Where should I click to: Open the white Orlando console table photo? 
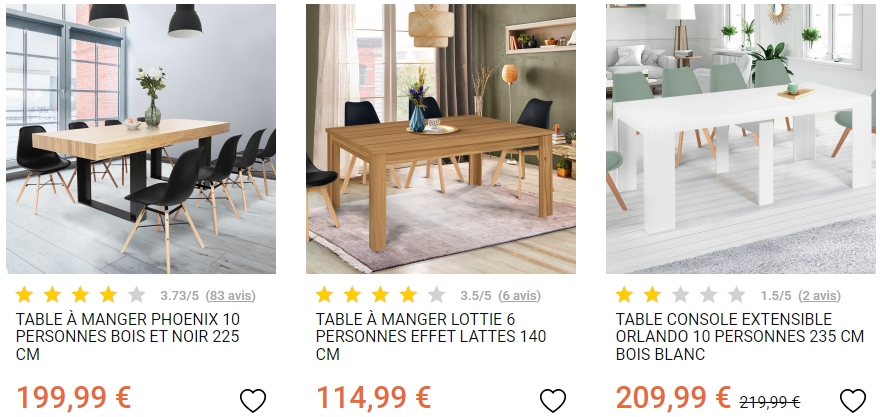click(741, 139)
